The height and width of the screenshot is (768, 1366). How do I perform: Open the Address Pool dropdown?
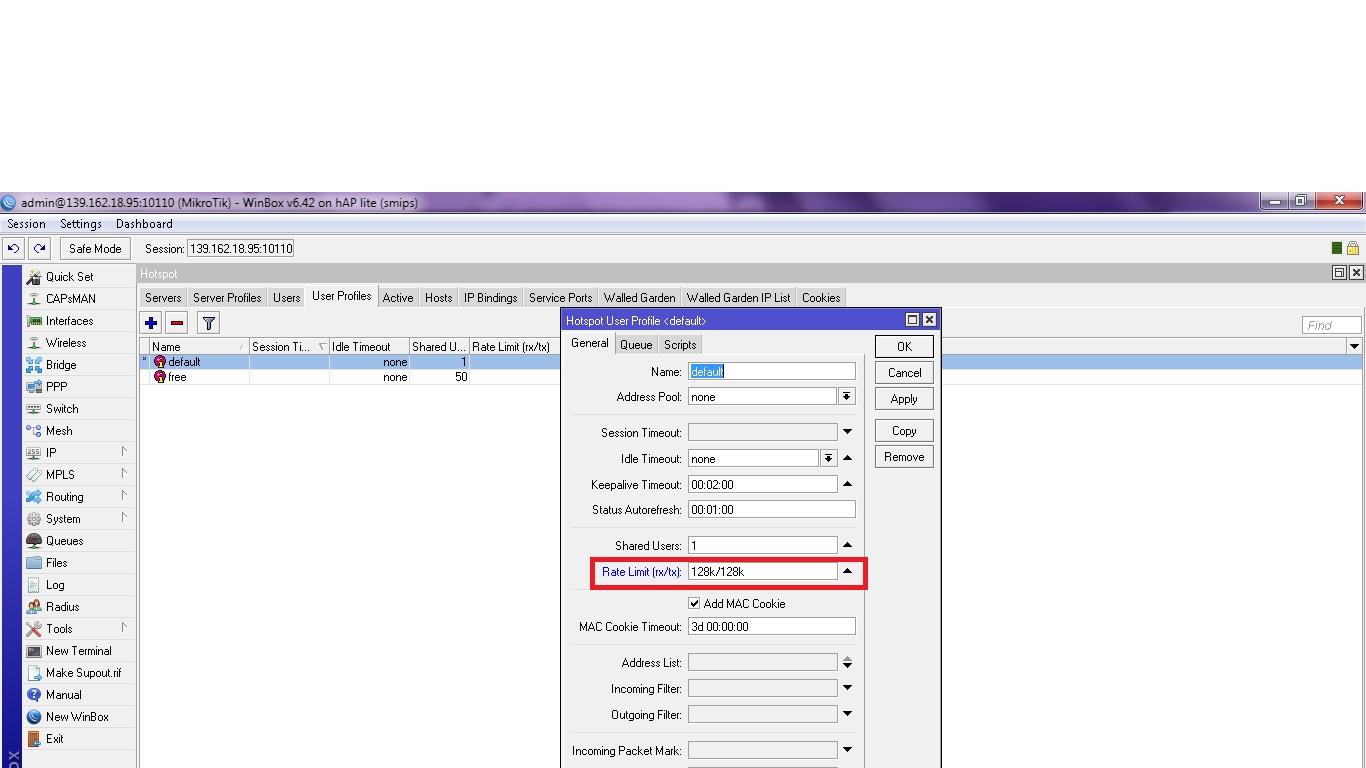click(847, 397)
